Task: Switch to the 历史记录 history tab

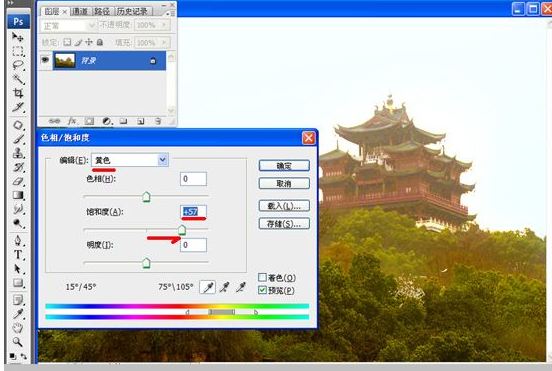Action: click(132, 11)
